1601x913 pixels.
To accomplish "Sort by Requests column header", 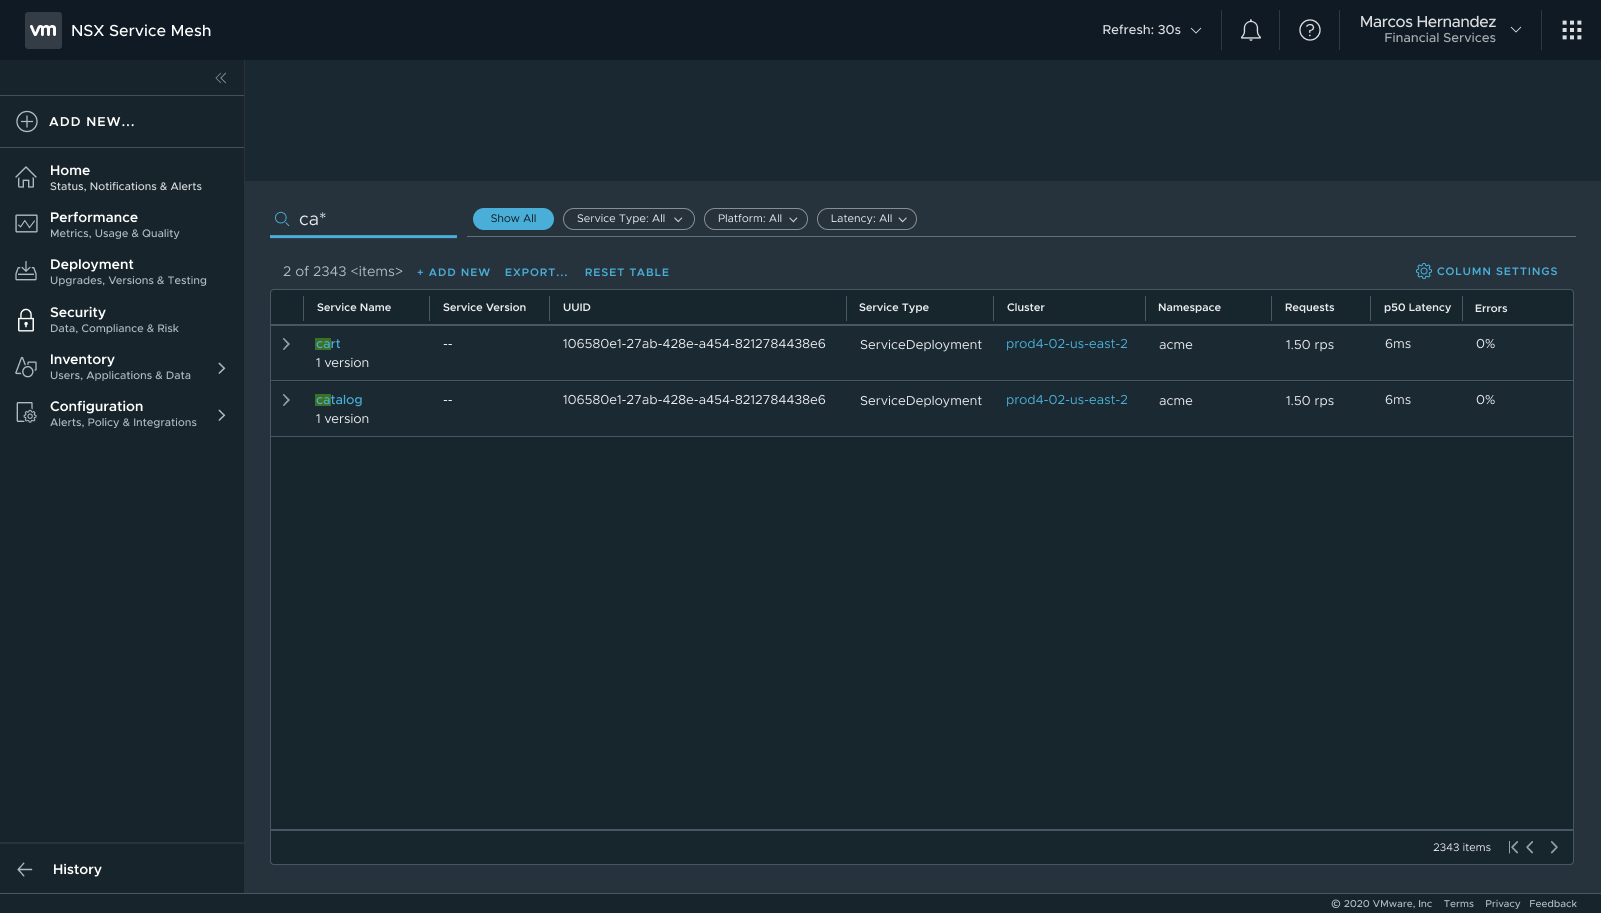I will pyautogui.click(x=1310, y=308).
